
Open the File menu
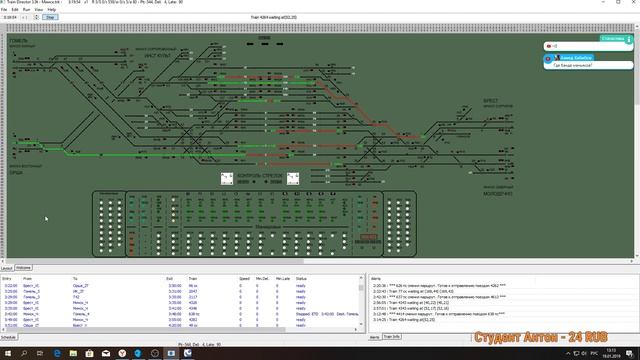tap(4, 9)
